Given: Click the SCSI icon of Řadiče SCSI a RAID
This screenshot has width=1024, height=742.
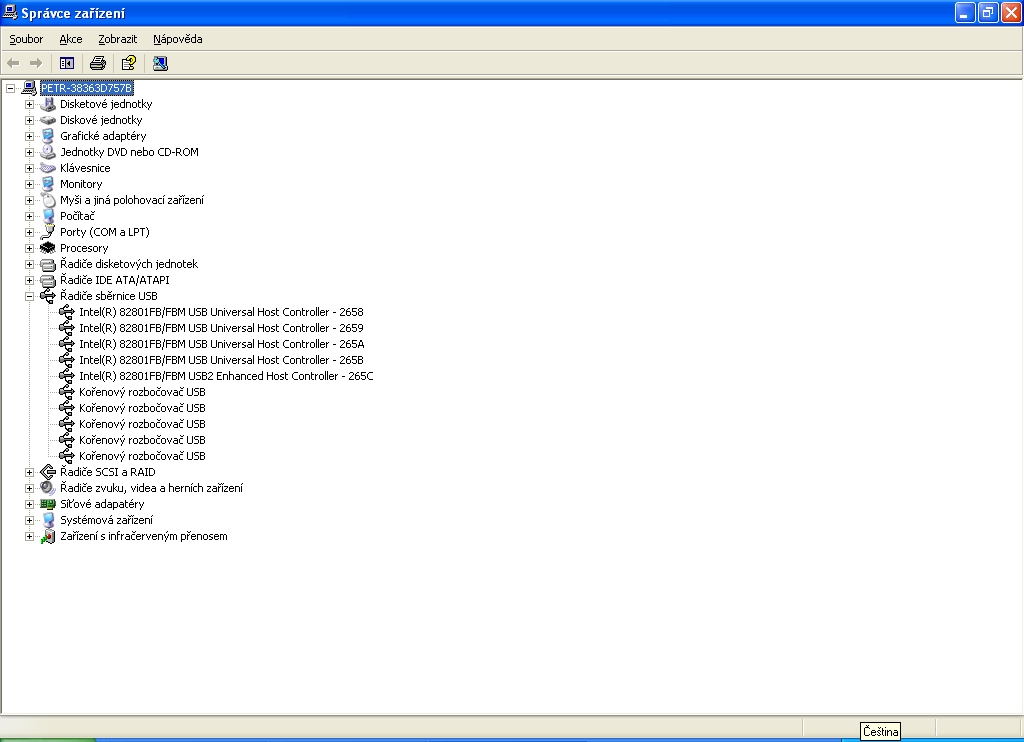Looking at the screenshot, I should [48, 472].
